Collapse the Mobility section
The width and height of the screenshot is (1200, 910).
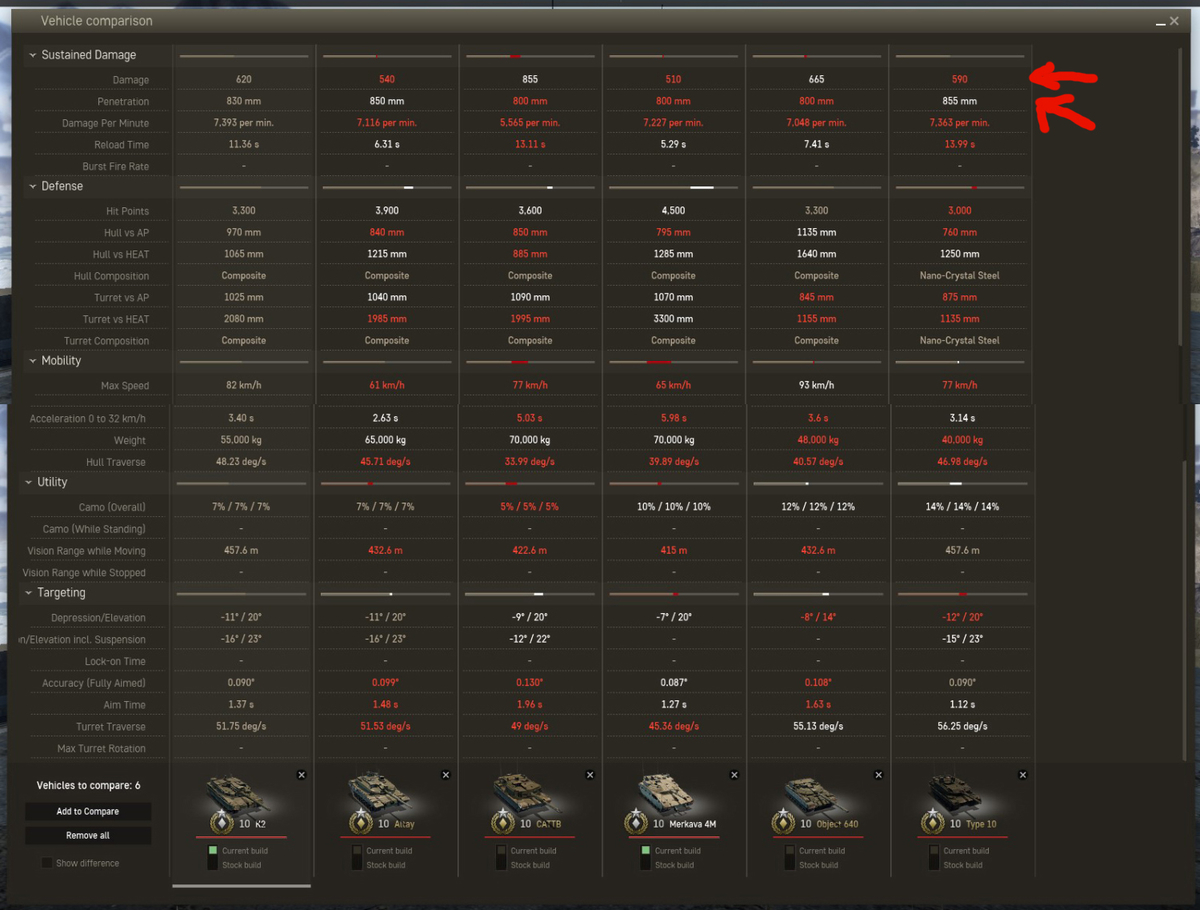click(33, 361)
